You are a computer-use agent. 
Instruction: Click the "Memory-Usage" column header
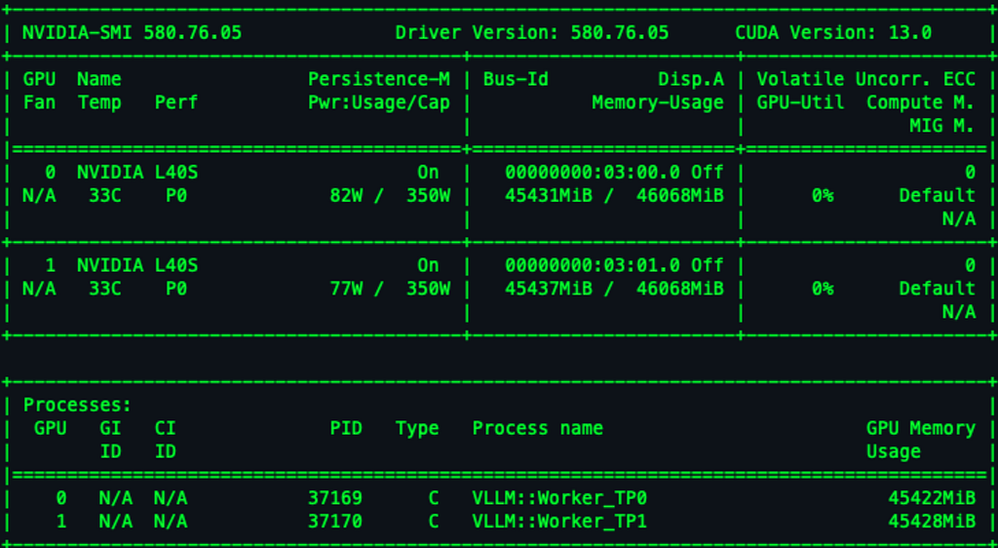pyautogui.click(x=658, y=102)
